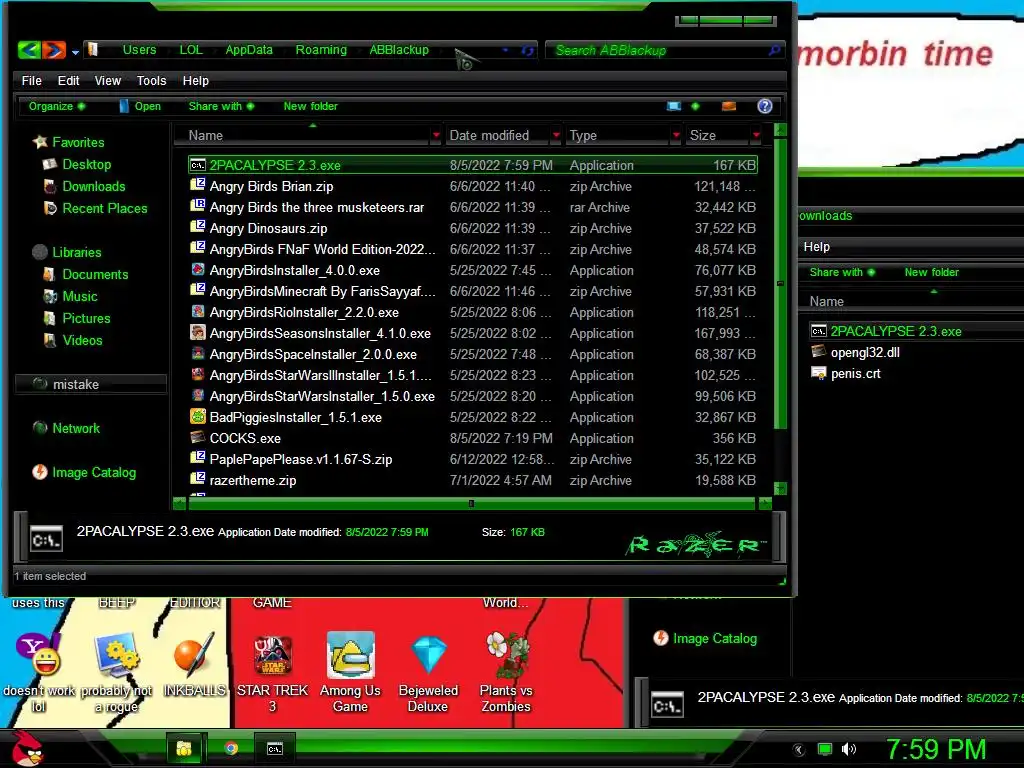Click the LOL breadcrumb in the address bar
Image resolution: width=1024 pixels, height=768 pixels.
tap(191, 50)
